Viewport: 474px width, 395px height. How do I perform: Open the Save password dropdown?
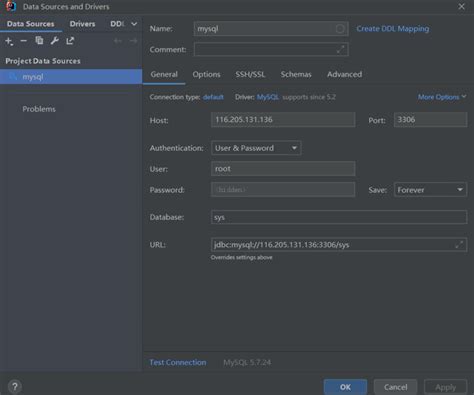pos(430,190)
